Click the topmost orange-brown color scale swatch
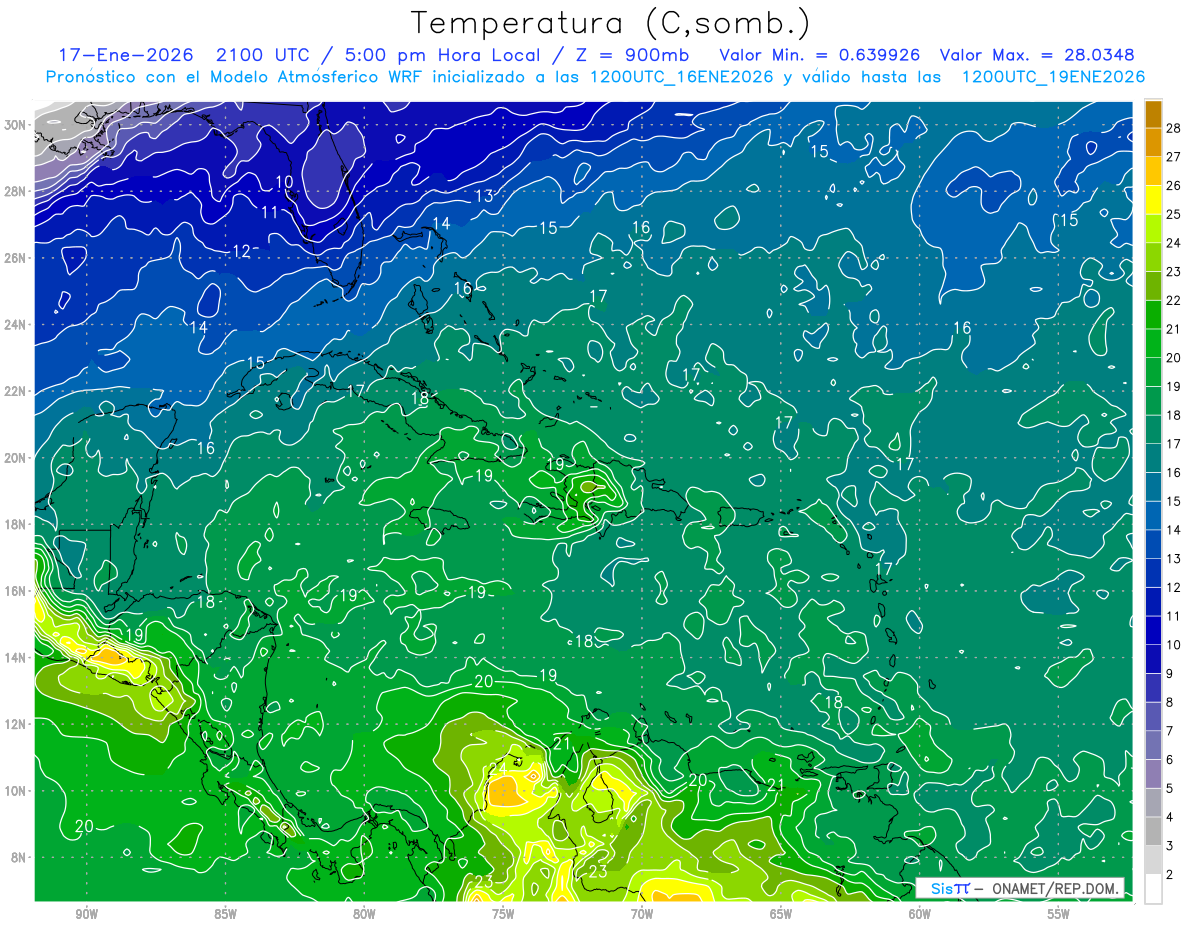 [x=1153, y=114]
